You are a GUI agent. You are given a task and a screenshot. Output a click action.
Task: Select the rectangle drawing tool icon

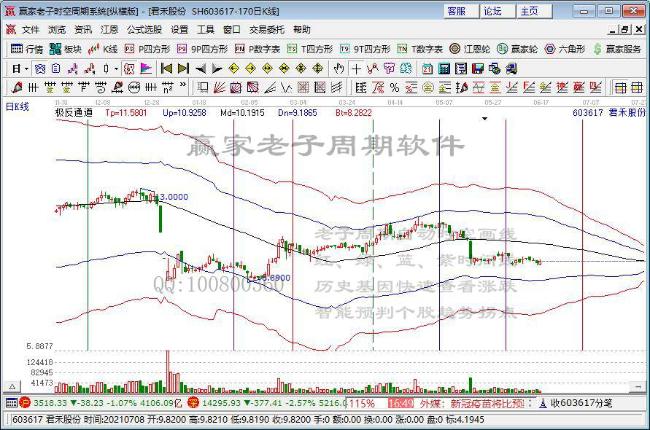[203, 87]
